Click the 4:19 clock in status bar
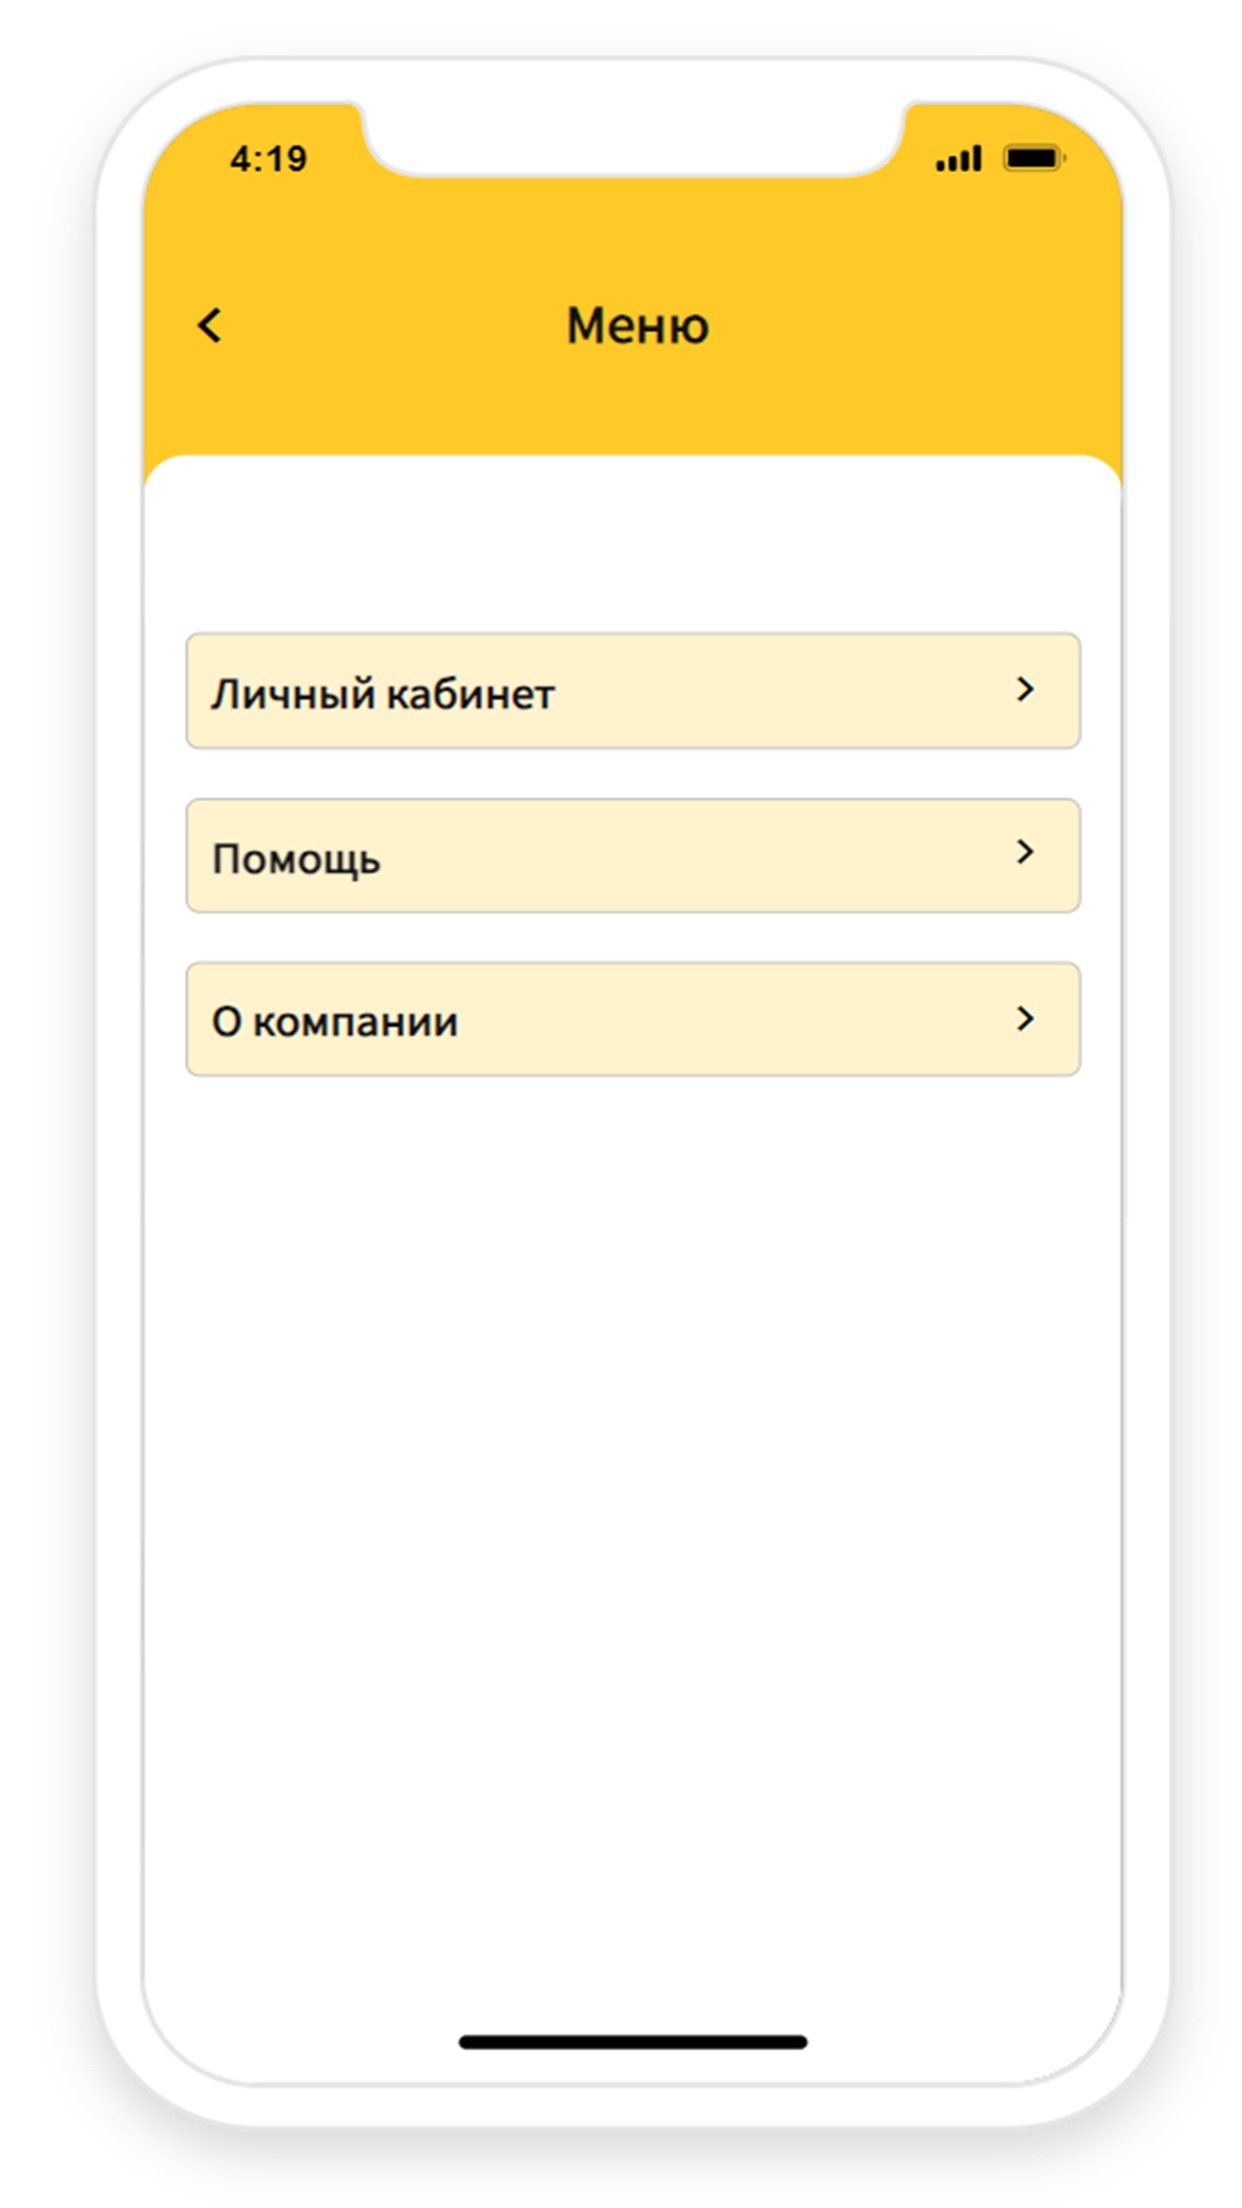Image resolution: width=1242 pixels, height=2208 pixels. 269,159
